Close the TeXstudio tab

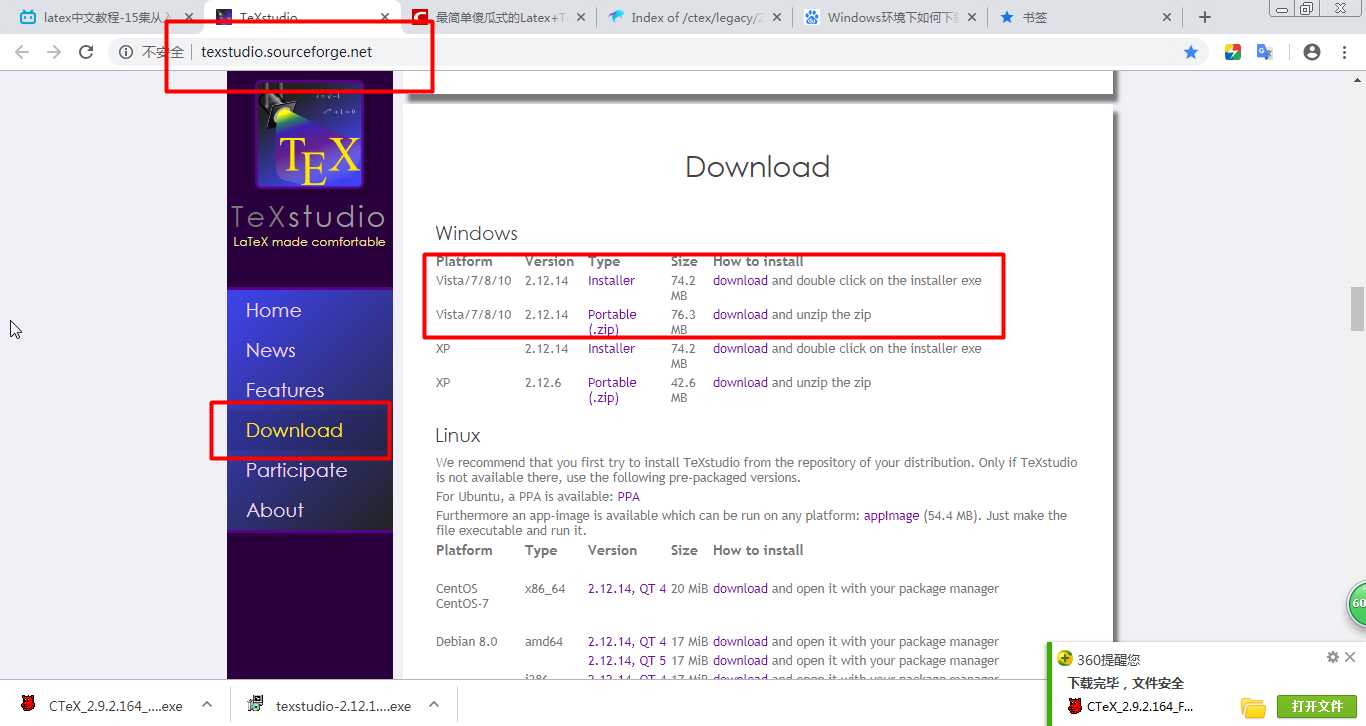(x=387, y=17)
